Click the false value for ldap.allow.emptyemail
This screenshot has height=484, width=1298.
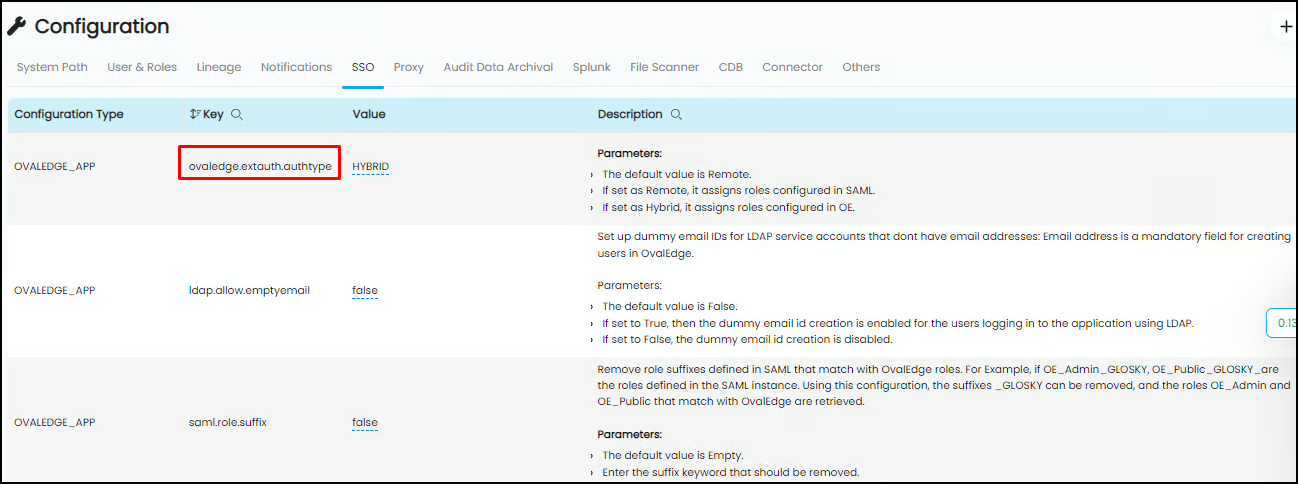pyautogui.click(x=365, y=290)
